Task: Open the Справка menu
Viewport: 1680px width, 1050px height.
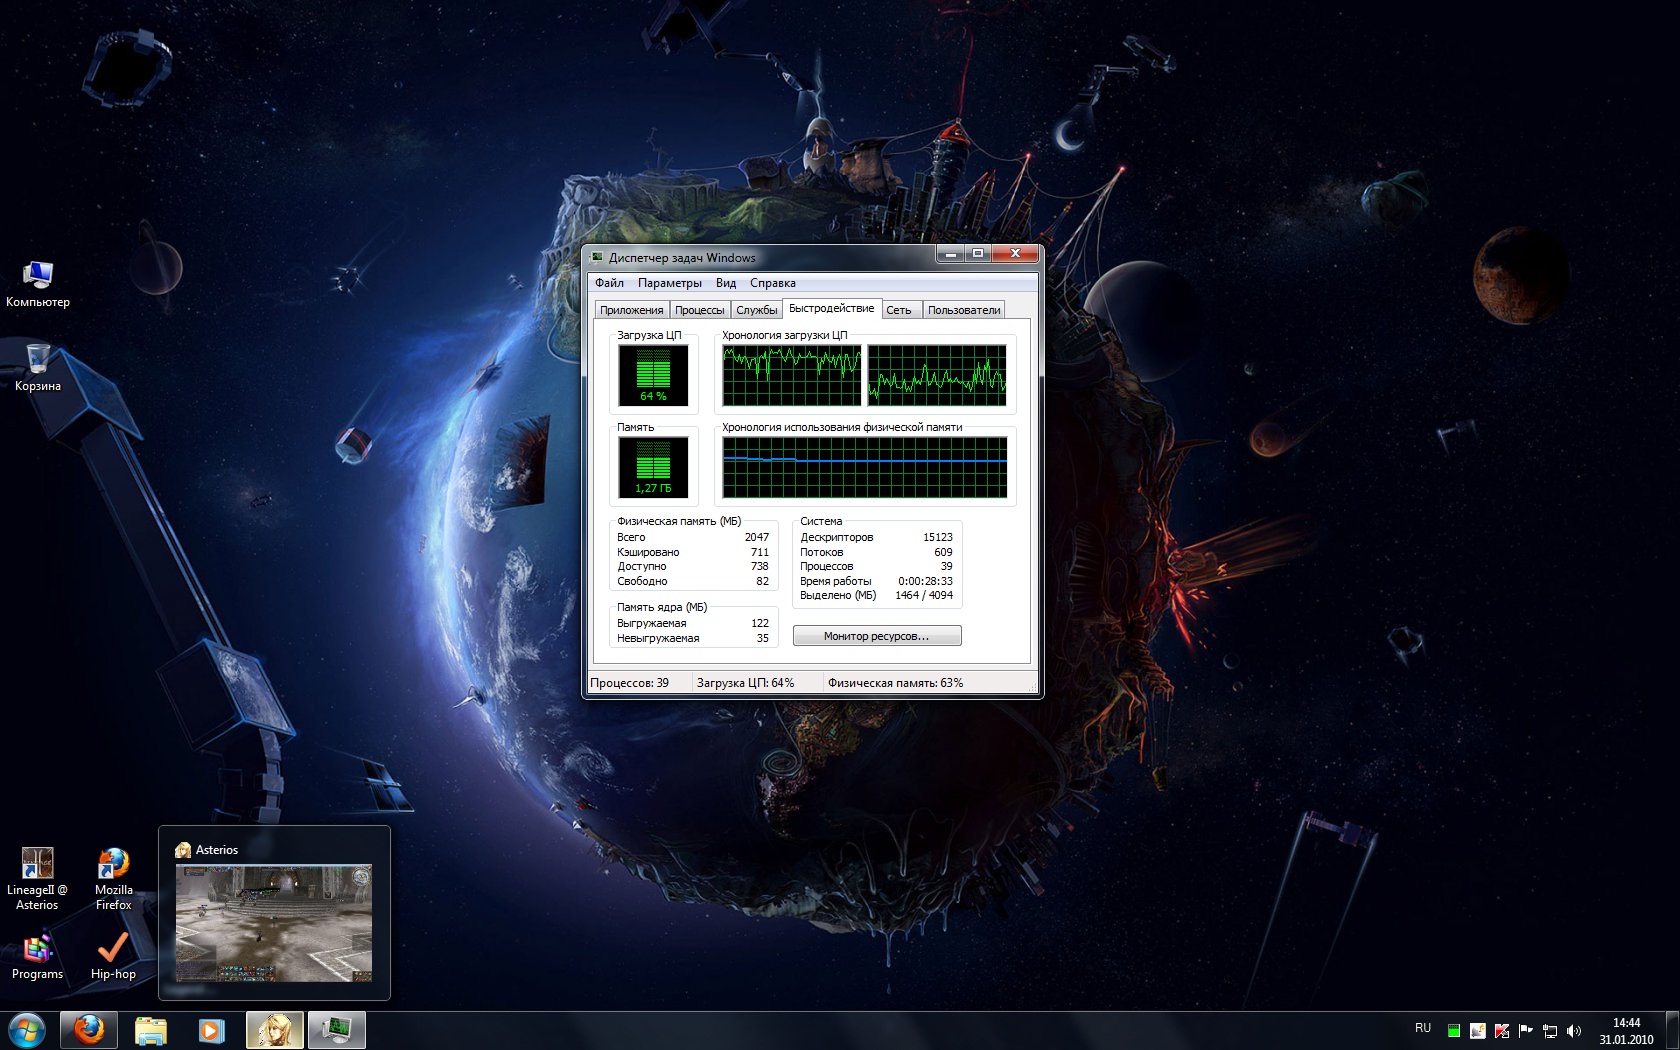Action: pos(773,283)
